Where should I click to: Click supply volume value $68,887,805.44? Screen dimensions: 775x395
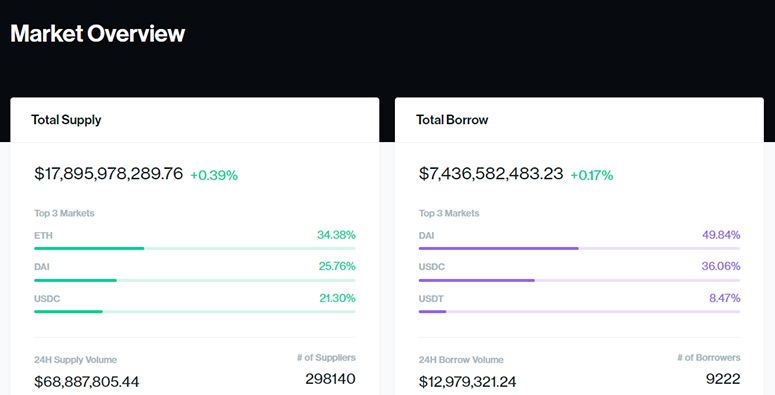tap(86, 382)
